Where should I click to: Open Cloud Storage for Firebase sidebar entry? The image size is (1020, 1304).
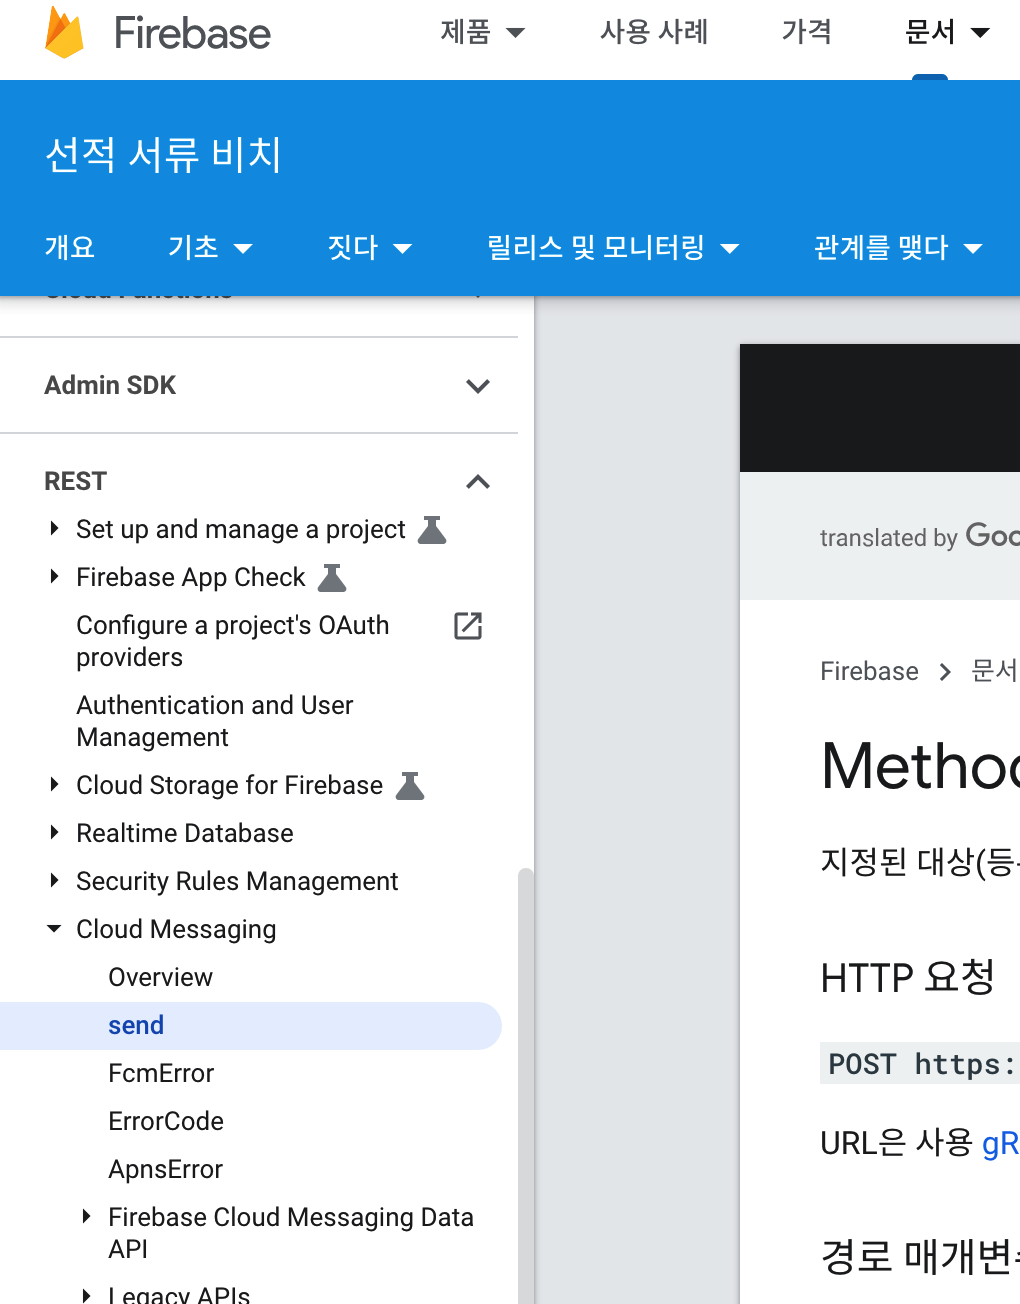pyautogui.click(x=229, y=785)
